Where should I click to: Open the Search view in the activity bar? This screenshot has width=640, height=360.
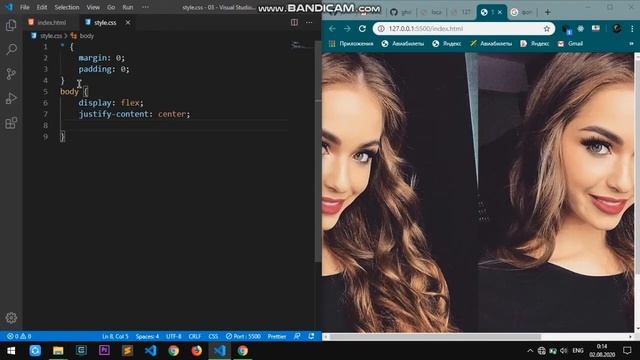[x=11, y=49]
